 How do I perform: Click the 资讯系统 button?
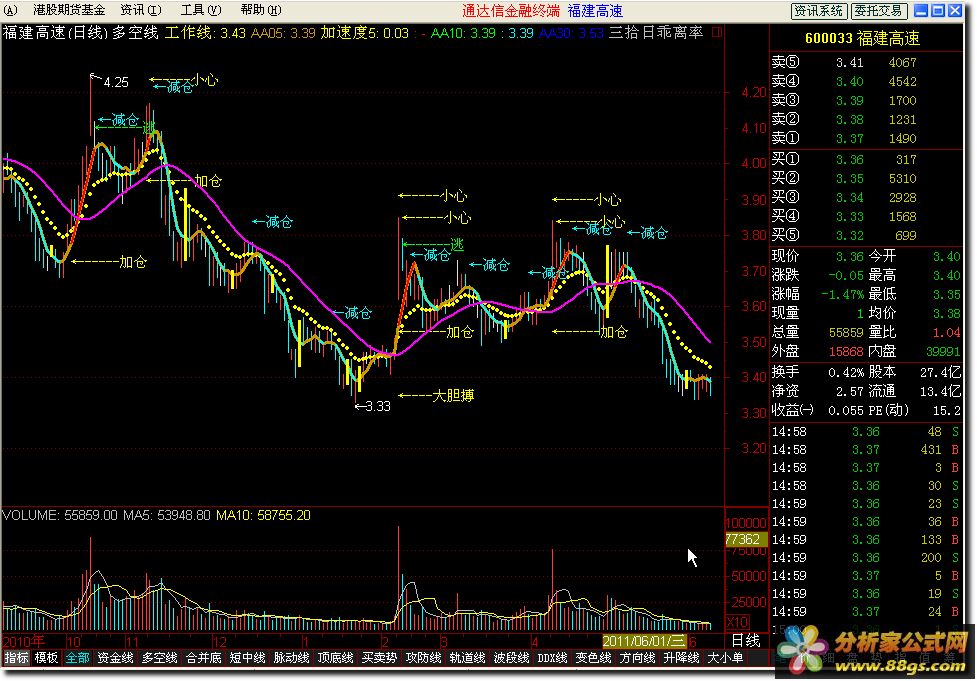point(818,11)
